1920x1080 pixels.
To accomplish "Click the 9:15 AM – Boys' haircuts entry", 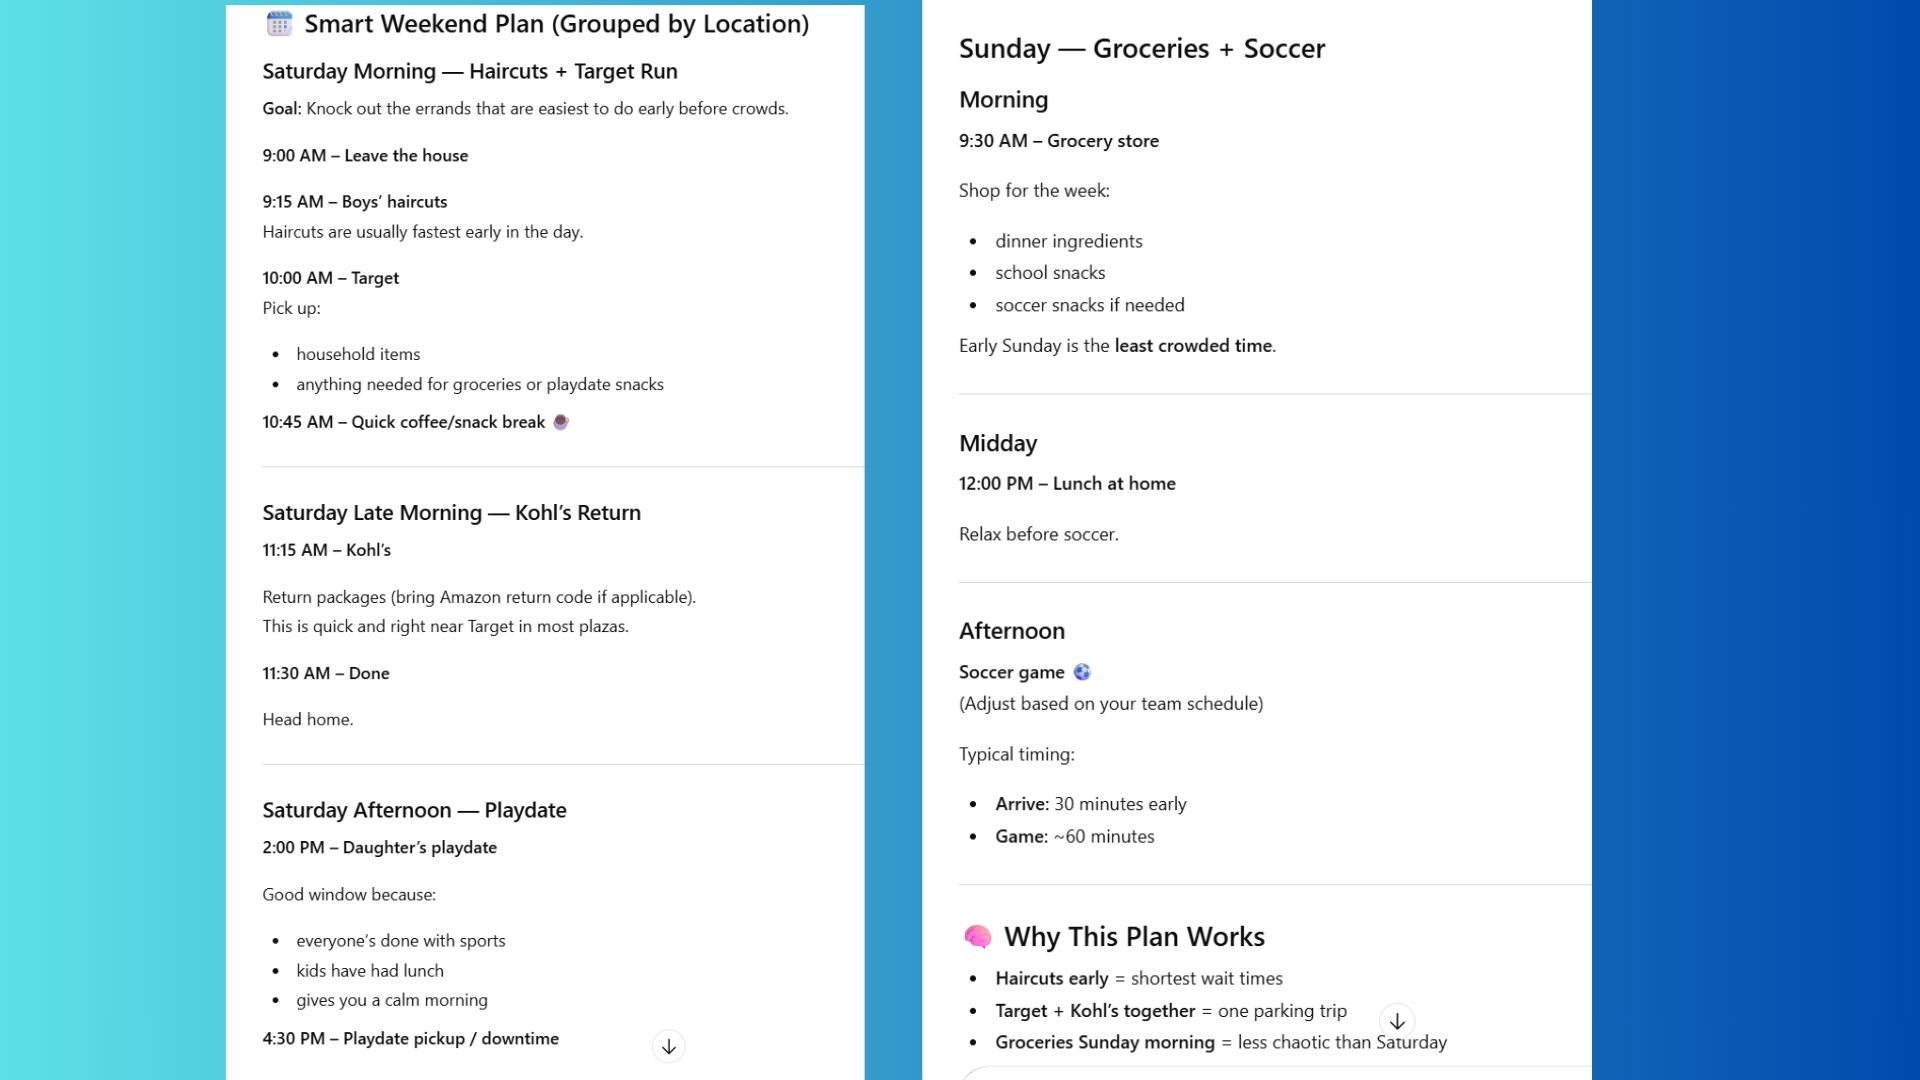I will click(x=354, y=201).
